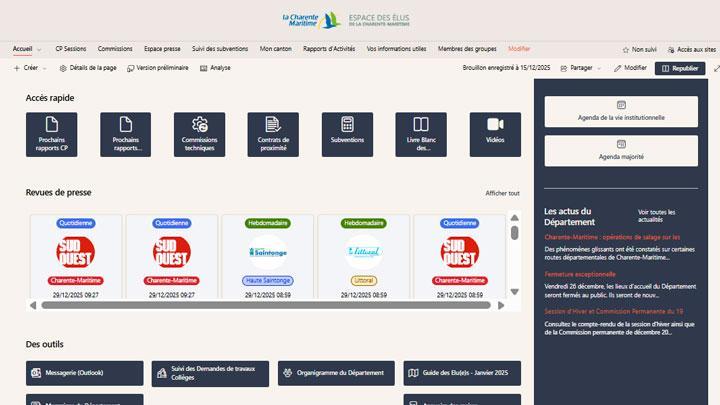720x405 pixels.
Task: Open page Analyse
Action: coord(215,68)
